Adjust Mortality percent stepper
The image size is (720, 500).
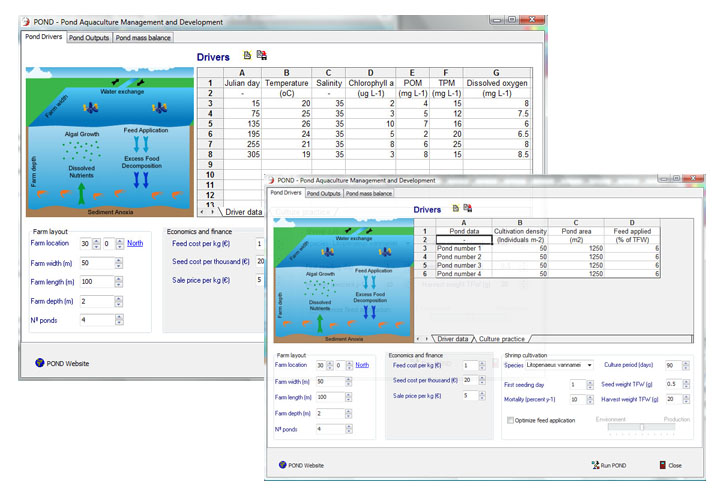tap(590, 399)
